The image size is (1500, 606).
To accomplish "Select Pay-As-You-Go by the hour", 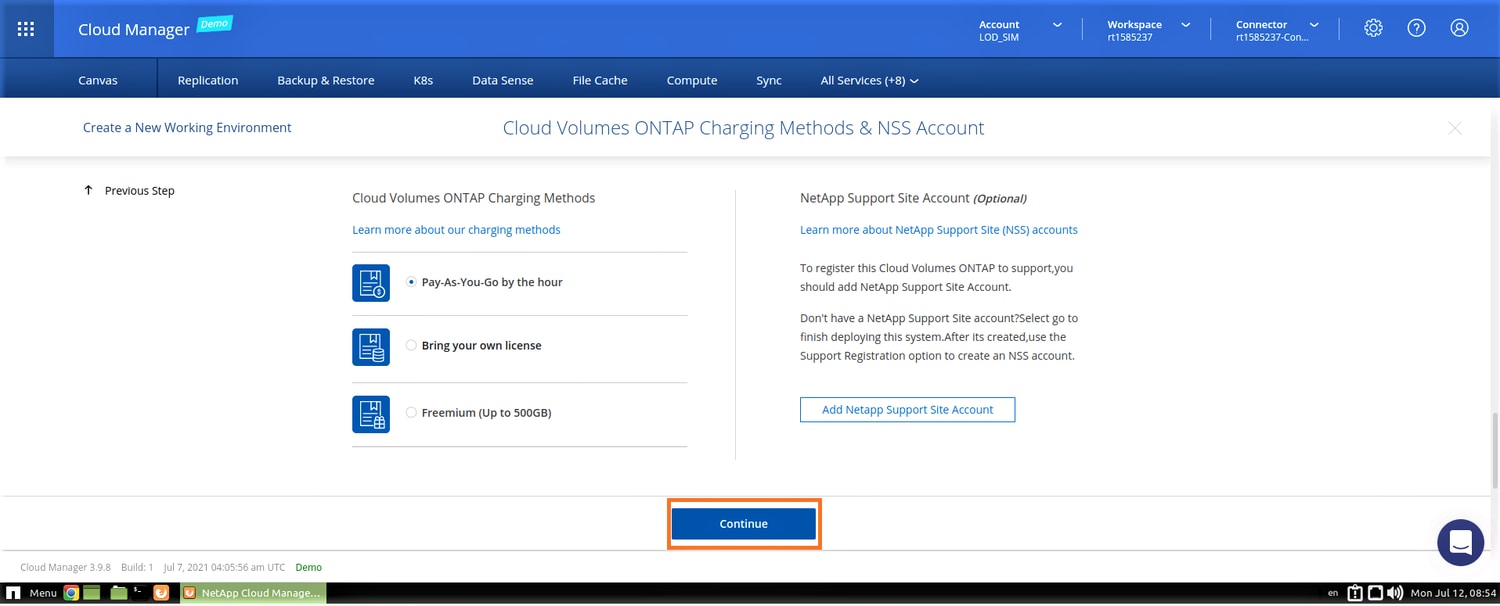I will coord(411,283).
